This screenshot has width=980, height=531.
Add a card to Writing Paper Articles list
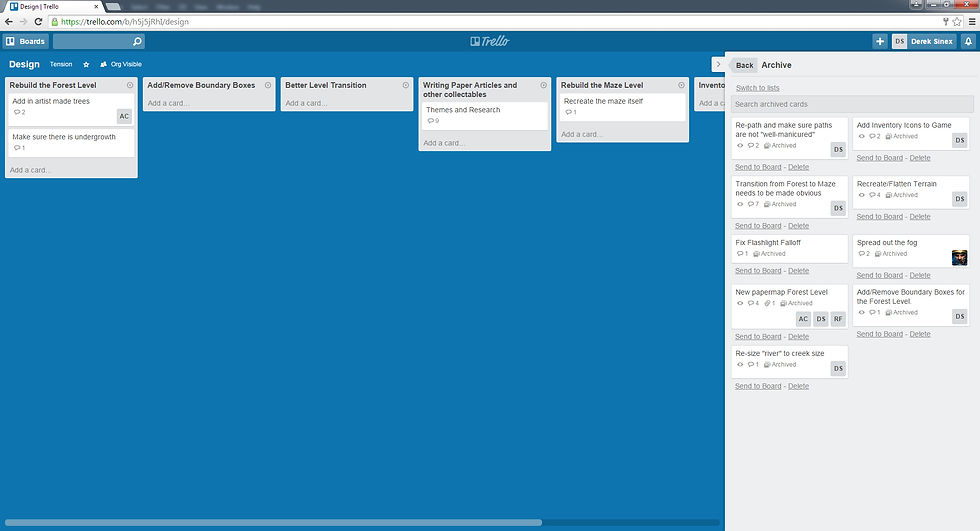coord(444,143)
